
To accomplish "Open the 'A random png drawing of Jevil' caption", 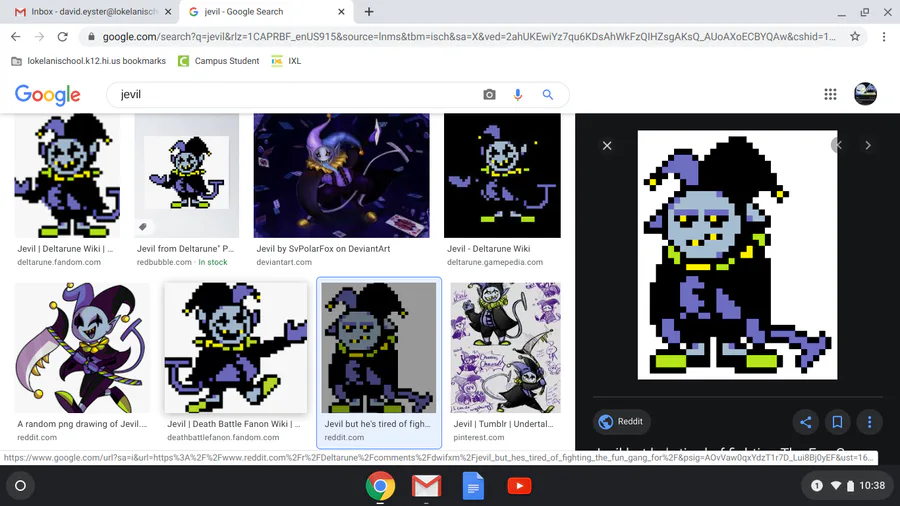I will pyautogui.click(x=82, y=424).
